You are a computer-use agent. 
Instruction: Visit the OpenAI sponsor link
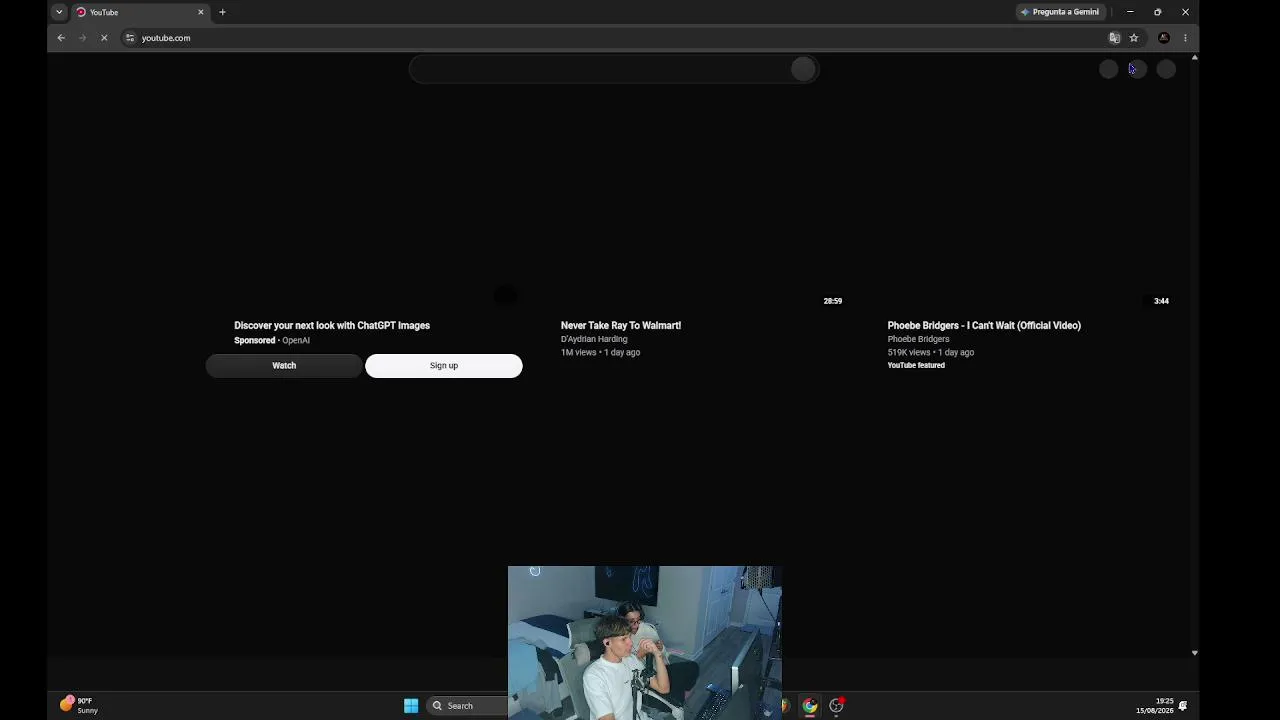(296, 340)
